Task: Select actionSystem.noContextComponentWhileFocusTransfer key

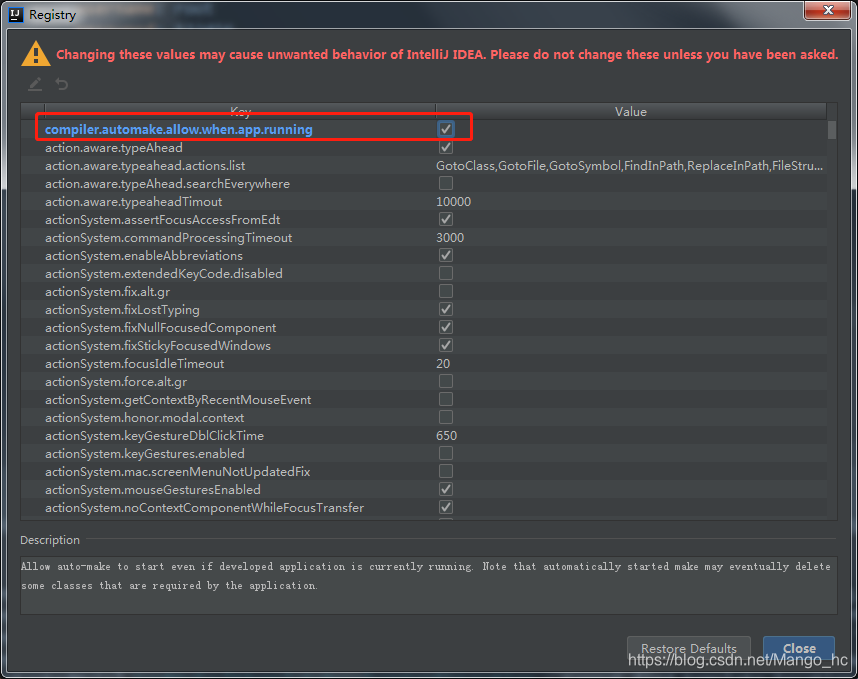Action: 204,508
